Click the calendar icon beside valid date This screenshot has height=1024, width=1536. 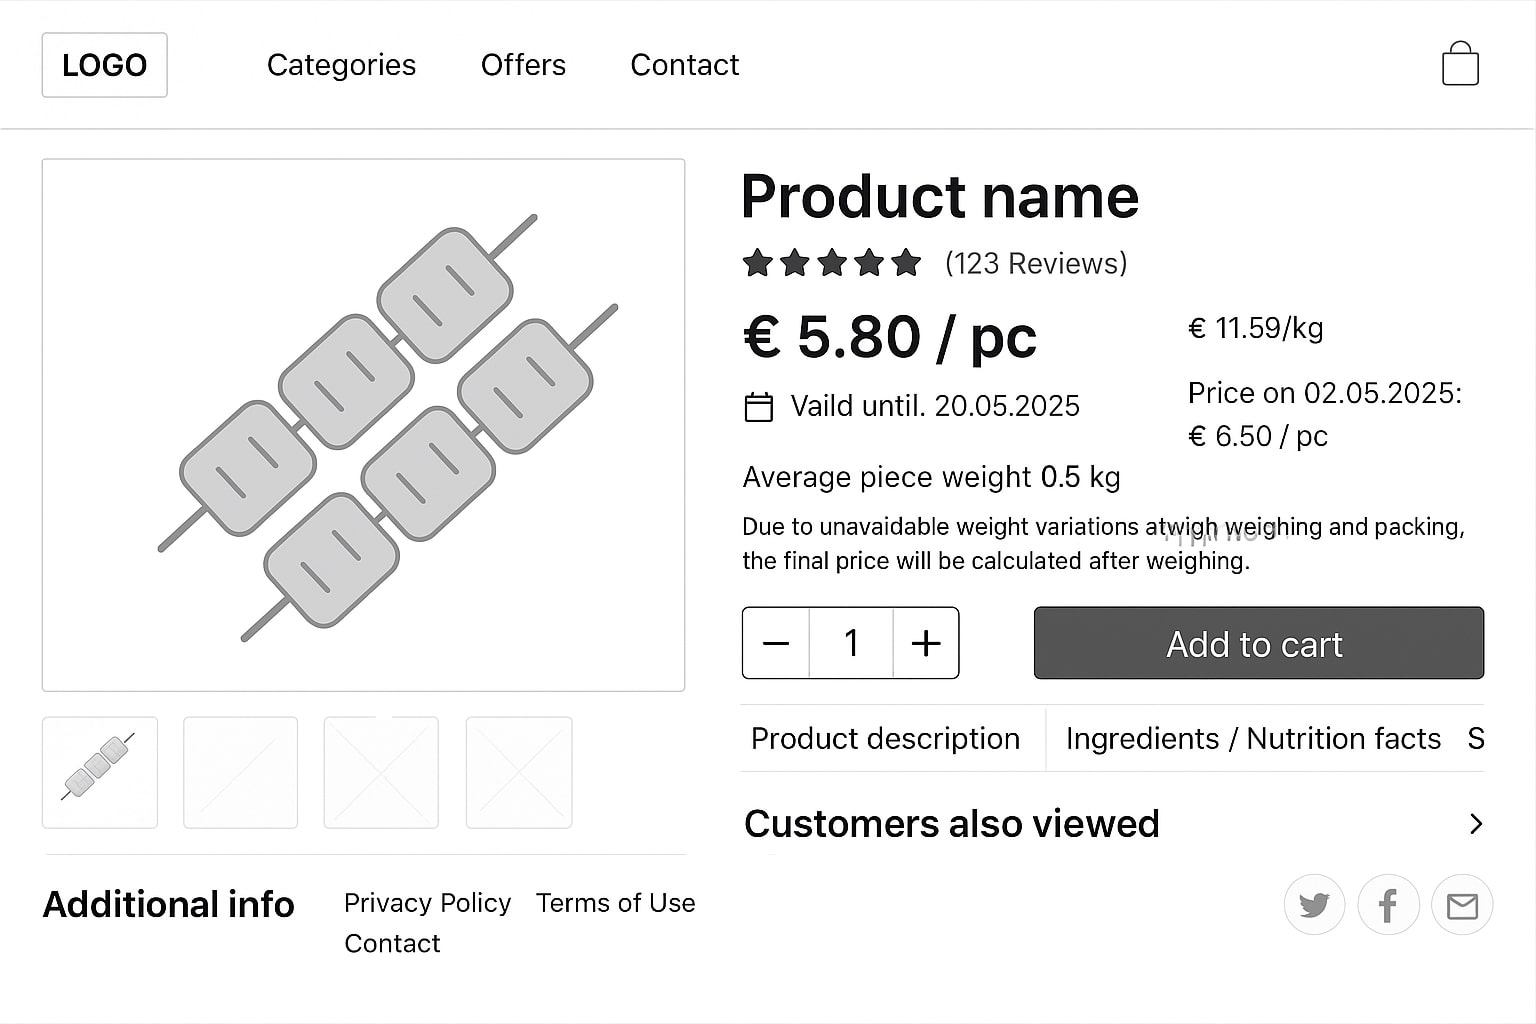759,407
